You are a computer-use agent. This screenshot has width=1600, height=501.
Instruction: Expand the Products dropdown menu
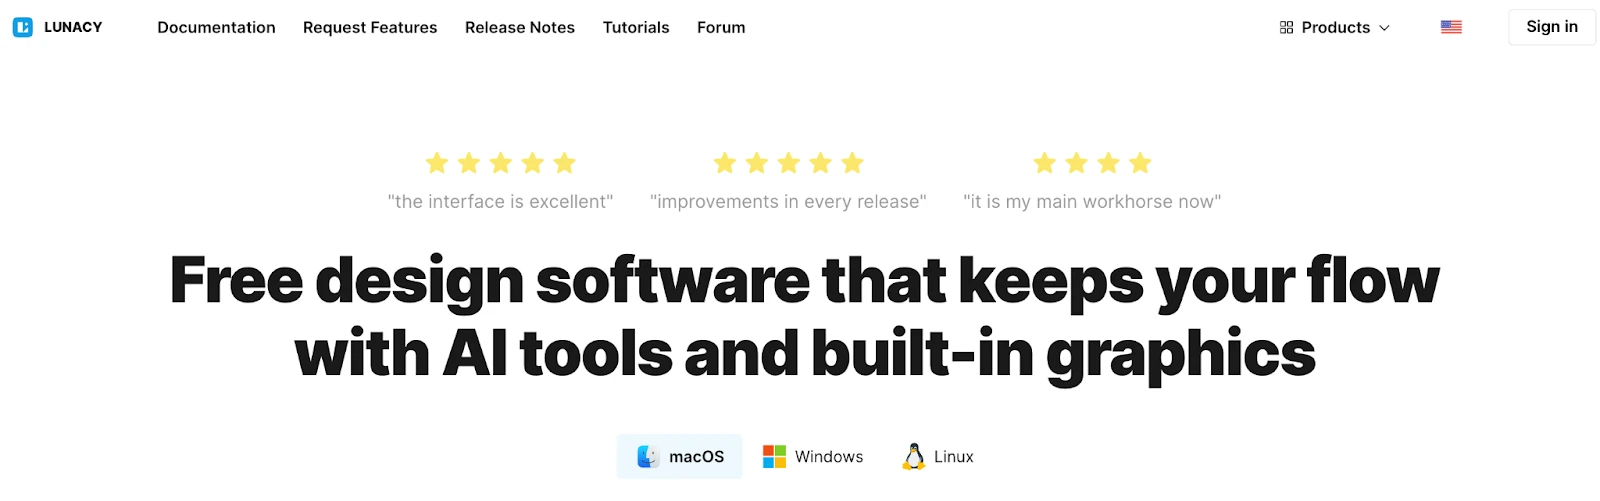pos(1335,28)
